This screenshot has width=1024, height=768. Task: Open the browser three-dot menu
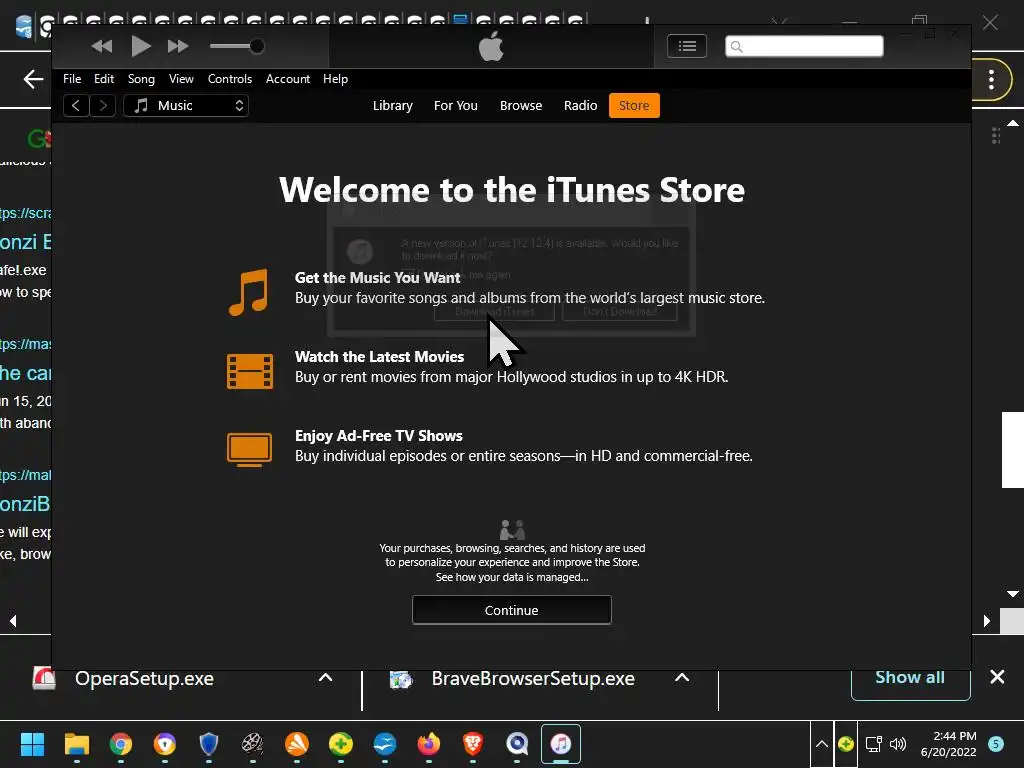coord(991,80)
